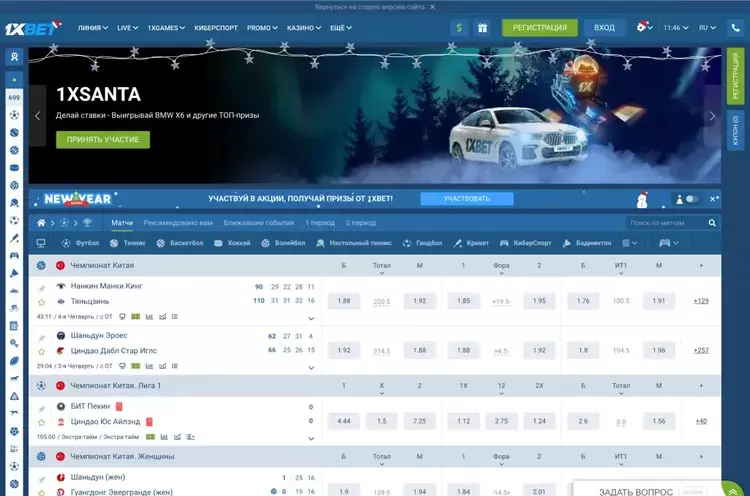The height and width of the screenshot is (496, 750).
Task: Expand markets for Циндао Дабл Стар Иглс chevron
Action: (311, 368)
